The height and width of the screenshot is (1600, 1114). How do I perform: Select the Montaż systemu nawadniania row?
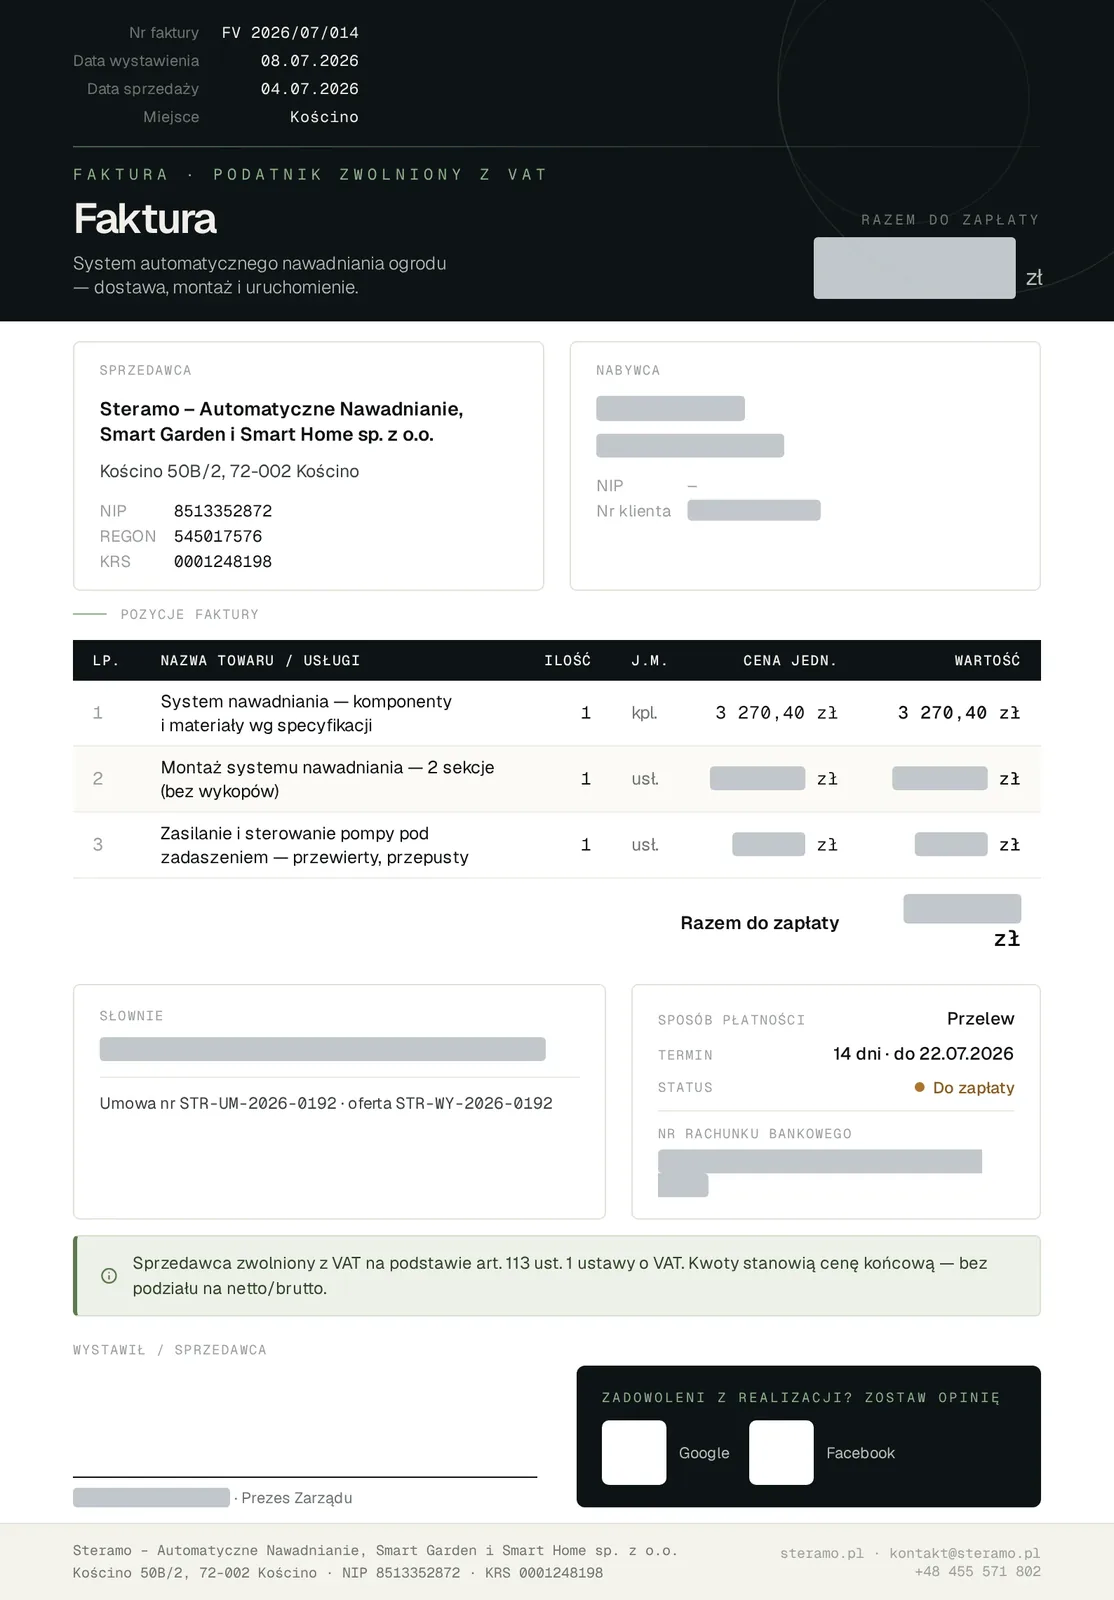point(557,779)
